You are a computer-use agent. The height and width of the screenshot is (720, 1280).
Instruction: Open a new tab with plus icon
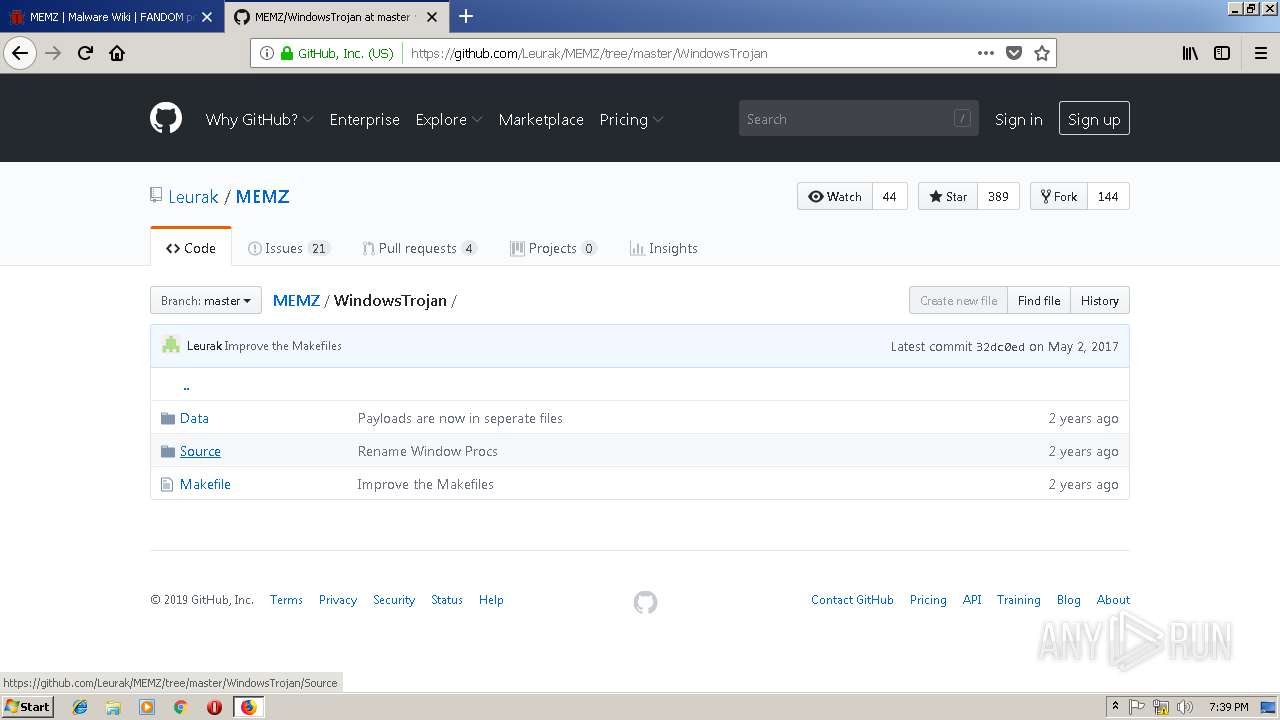(x=466, y=16)
